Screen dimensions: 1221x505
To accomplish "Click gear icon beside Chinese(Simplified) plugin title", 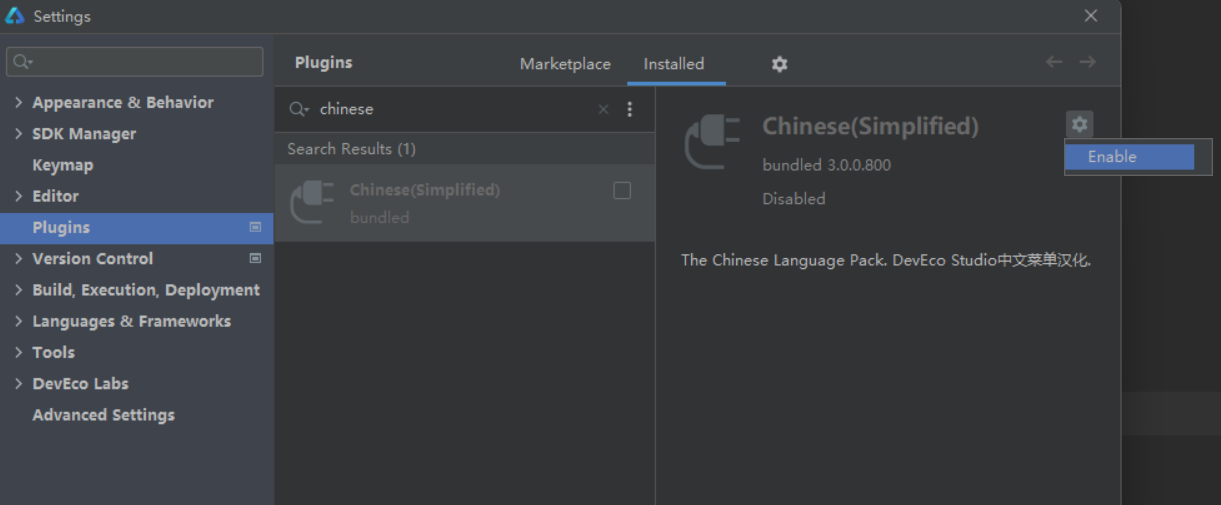I will tap(1079, 125).
